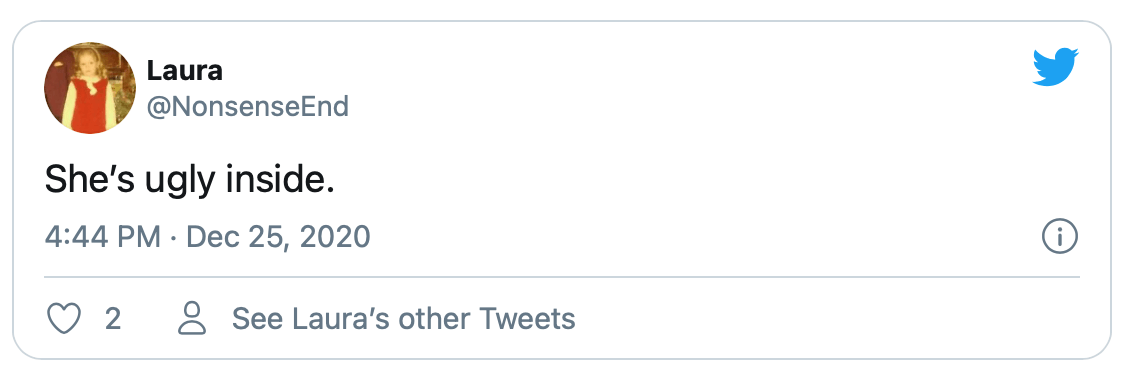Click the word "She's" in the tweet

pos(89,180)
